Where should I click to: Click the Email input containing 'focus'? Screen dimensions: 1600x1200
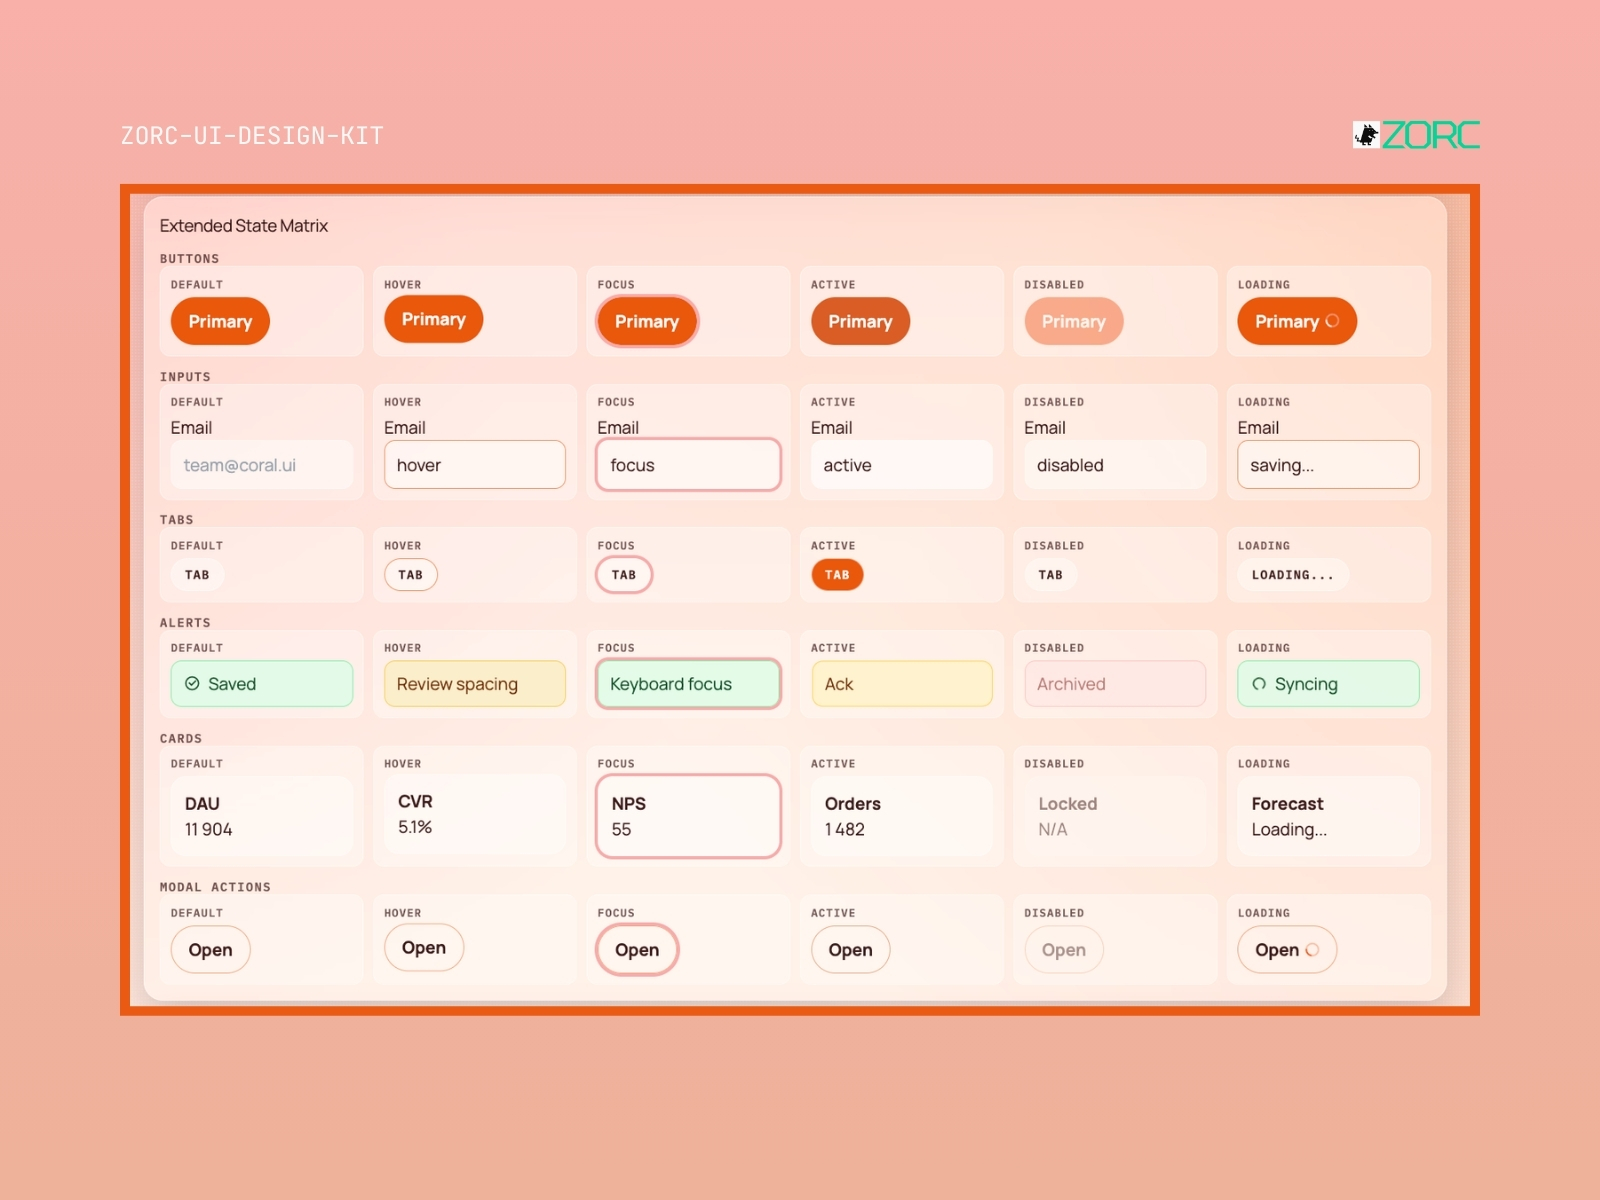pyautogui.click(x=688, y=465)
